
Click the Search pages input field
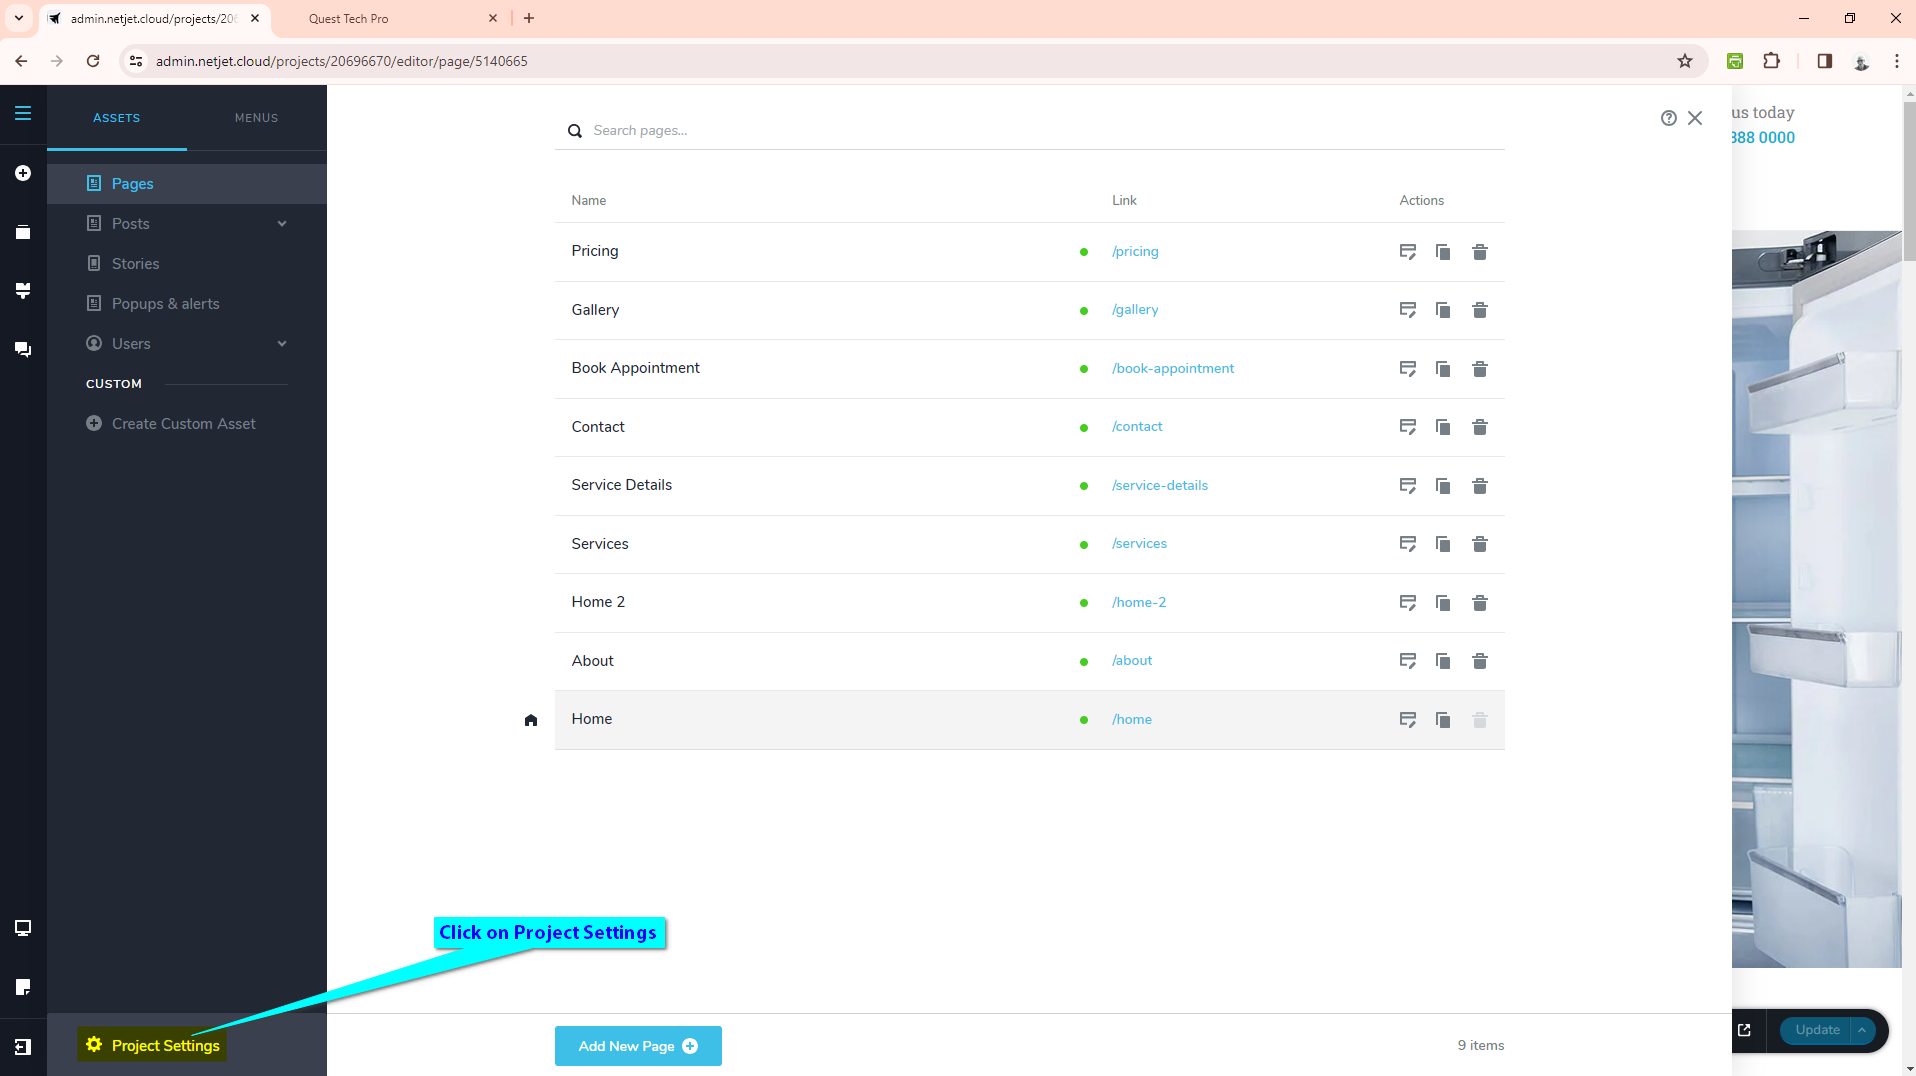(x=1040, y=131)
